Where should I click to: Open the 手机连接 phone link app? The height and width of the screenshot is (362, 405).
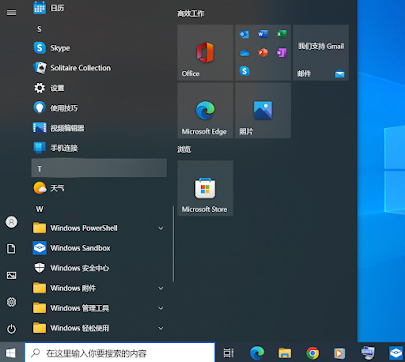pos(99,148)
